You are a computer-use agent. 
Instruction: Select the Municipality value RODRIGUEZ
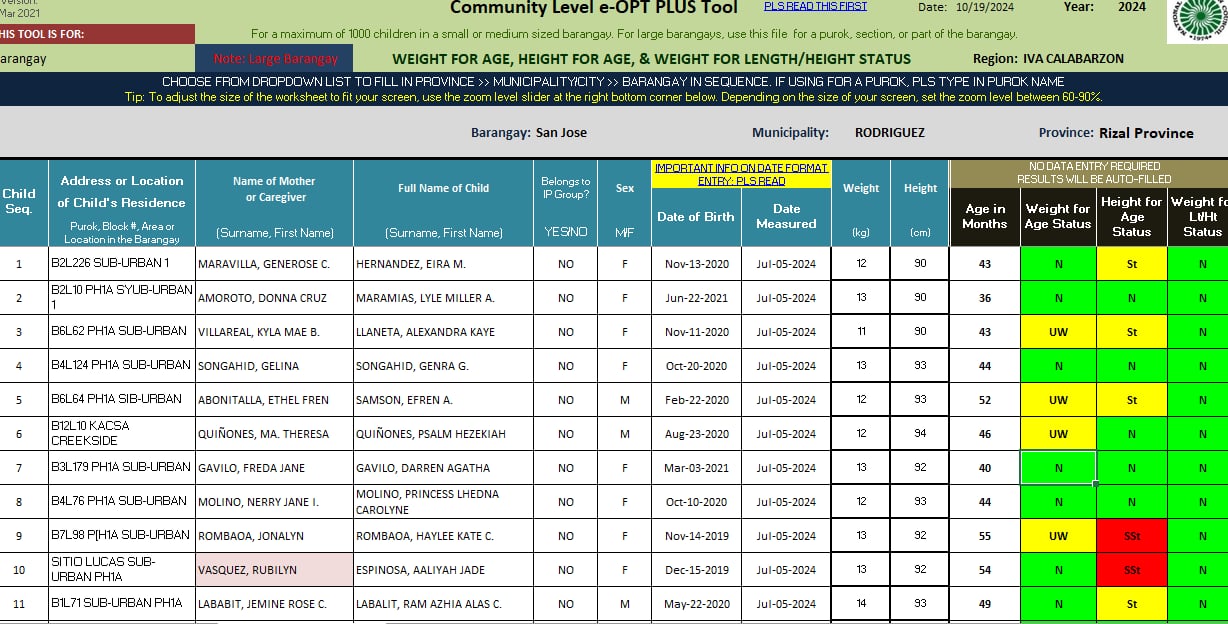tap(889, 132)
